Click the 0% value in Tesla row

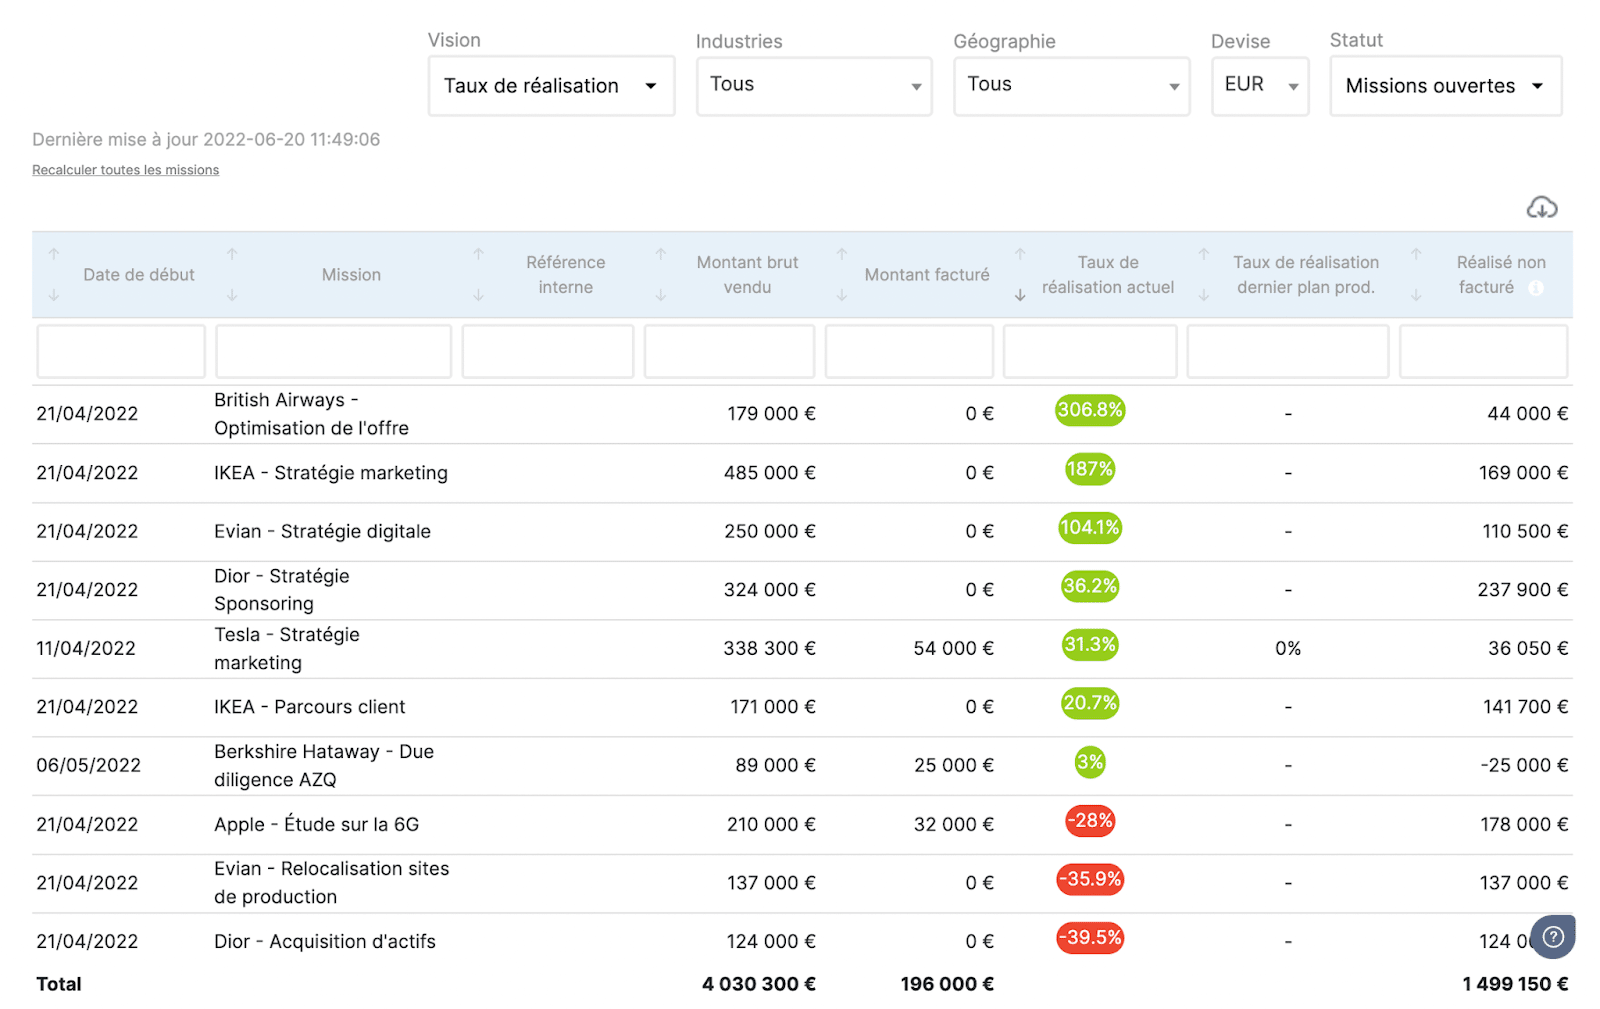pos(1288,648)
